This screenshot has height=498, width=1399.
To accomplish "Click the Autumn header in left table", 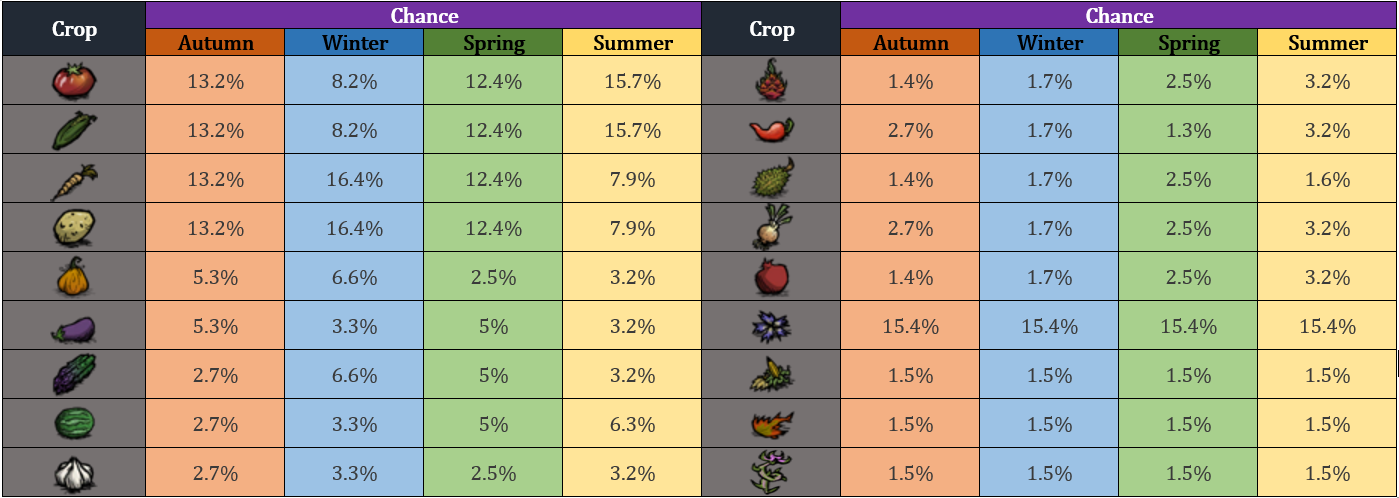I will (215, 43).
